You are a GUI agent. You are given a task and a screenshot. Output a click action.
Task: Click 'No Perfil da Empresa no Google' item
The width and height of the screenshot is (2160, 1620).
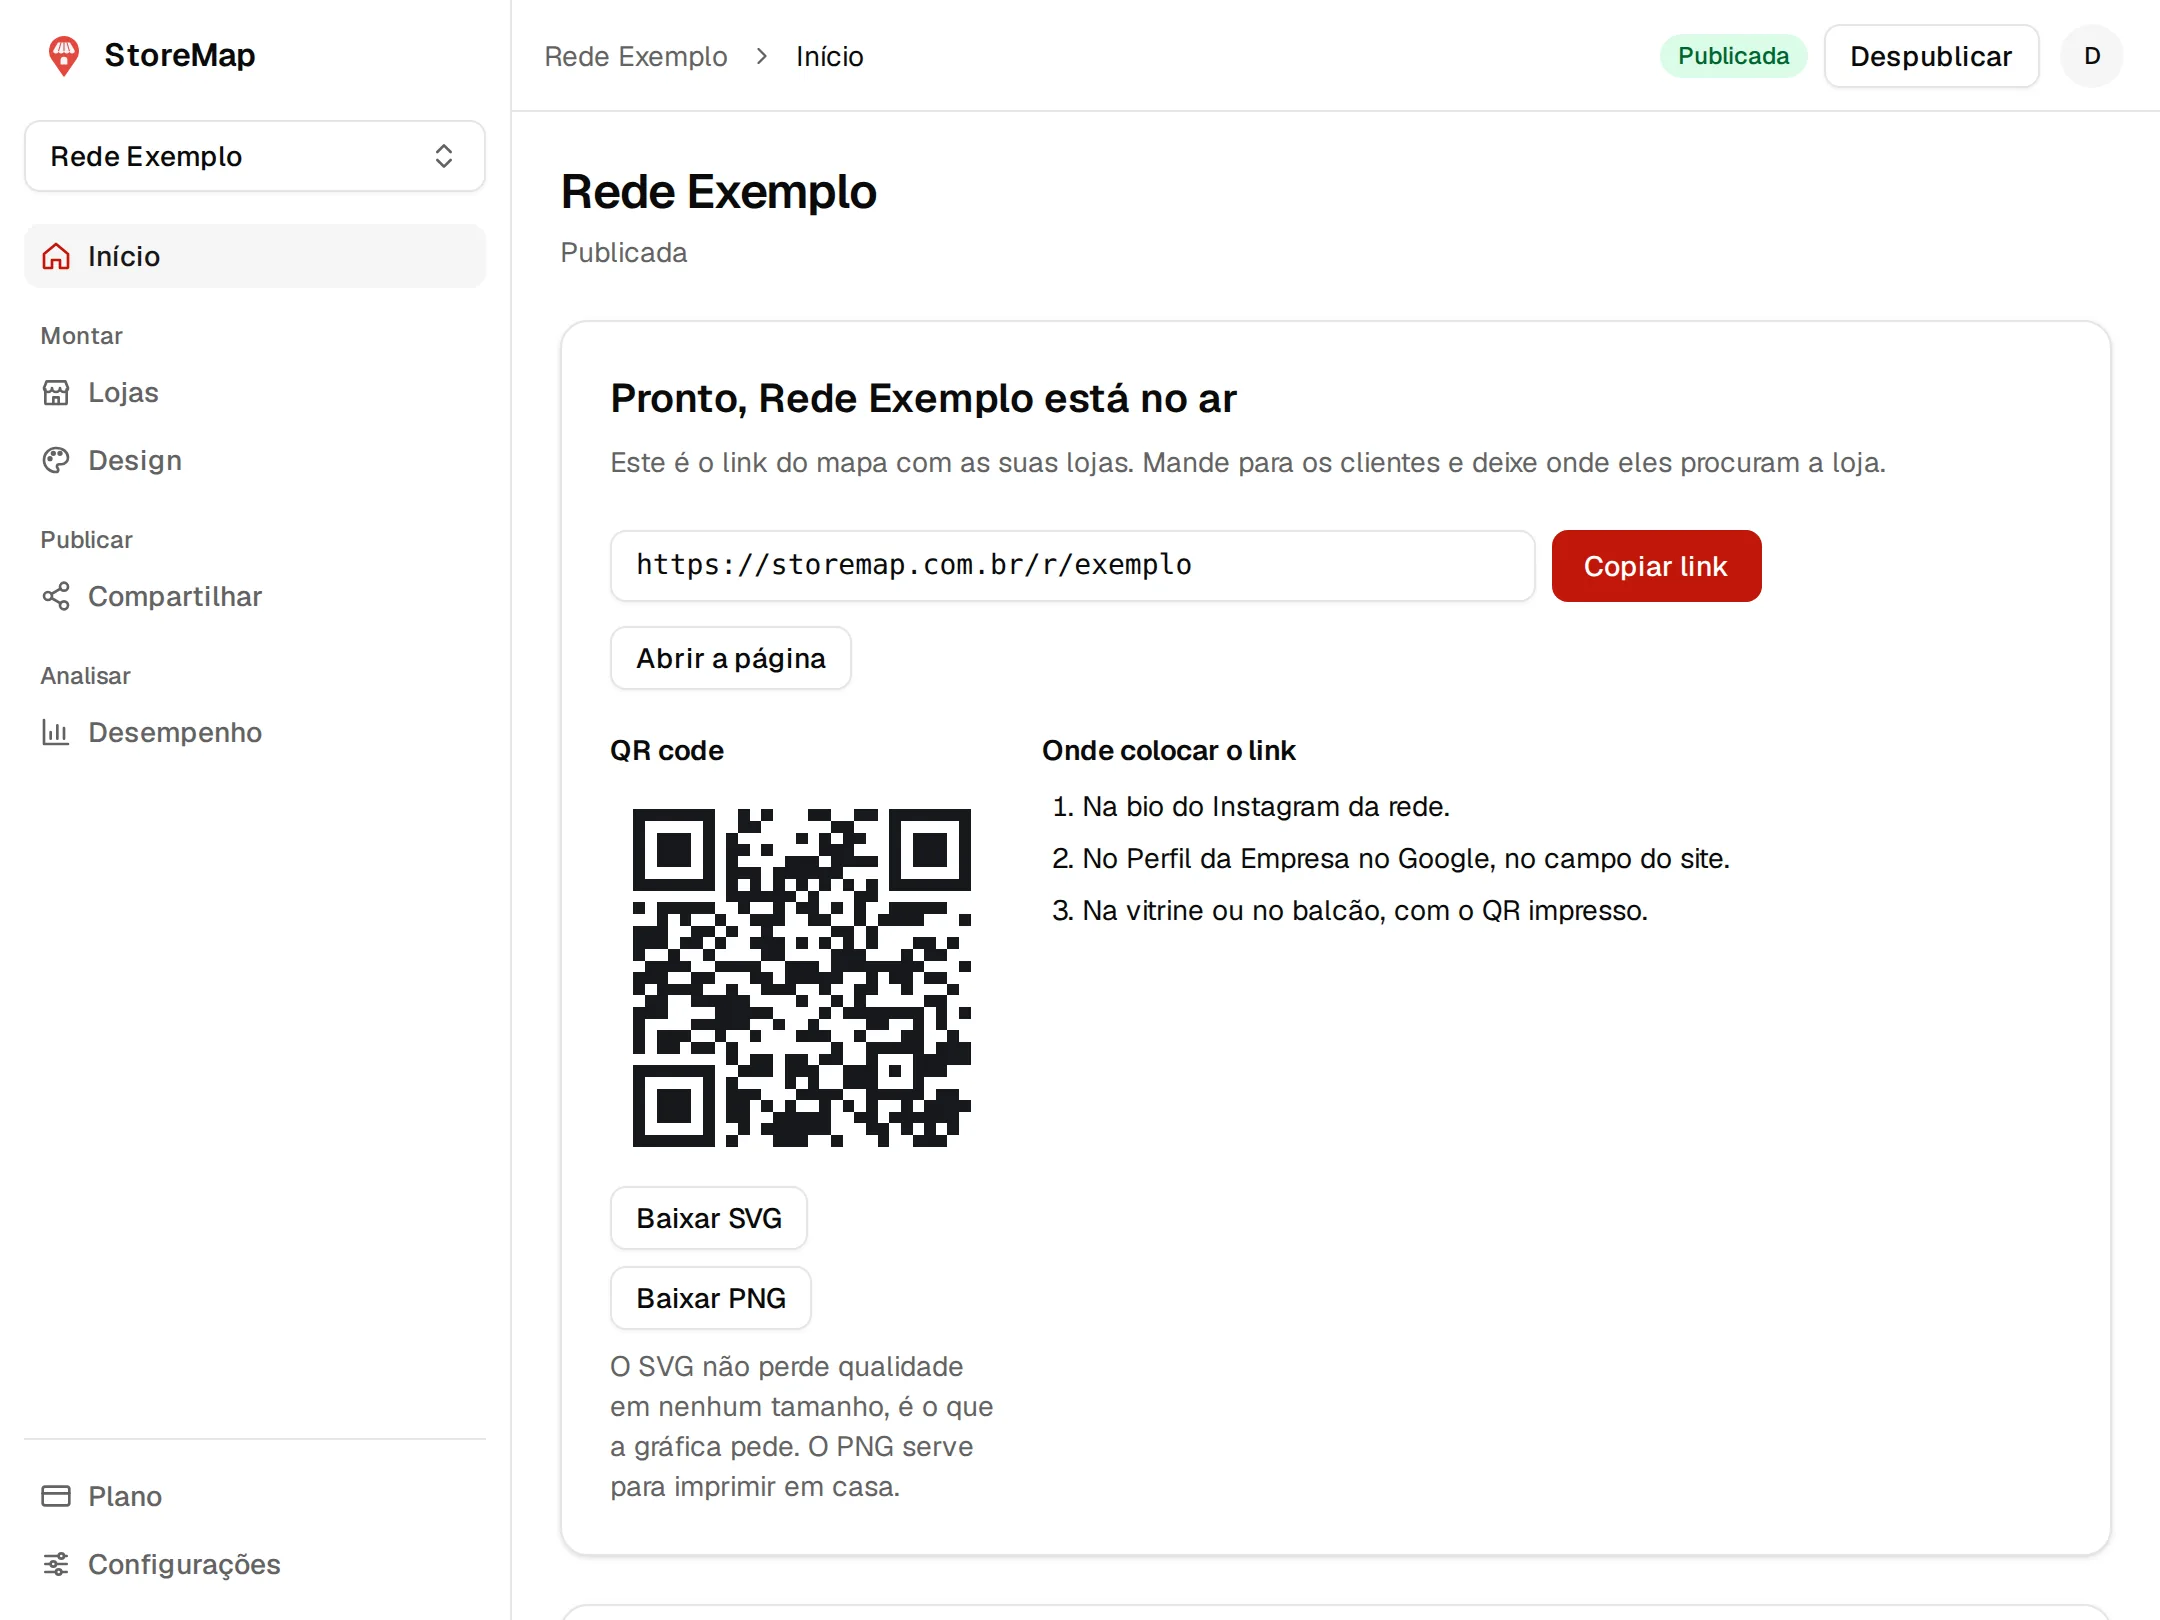(x=1406, y=859)
